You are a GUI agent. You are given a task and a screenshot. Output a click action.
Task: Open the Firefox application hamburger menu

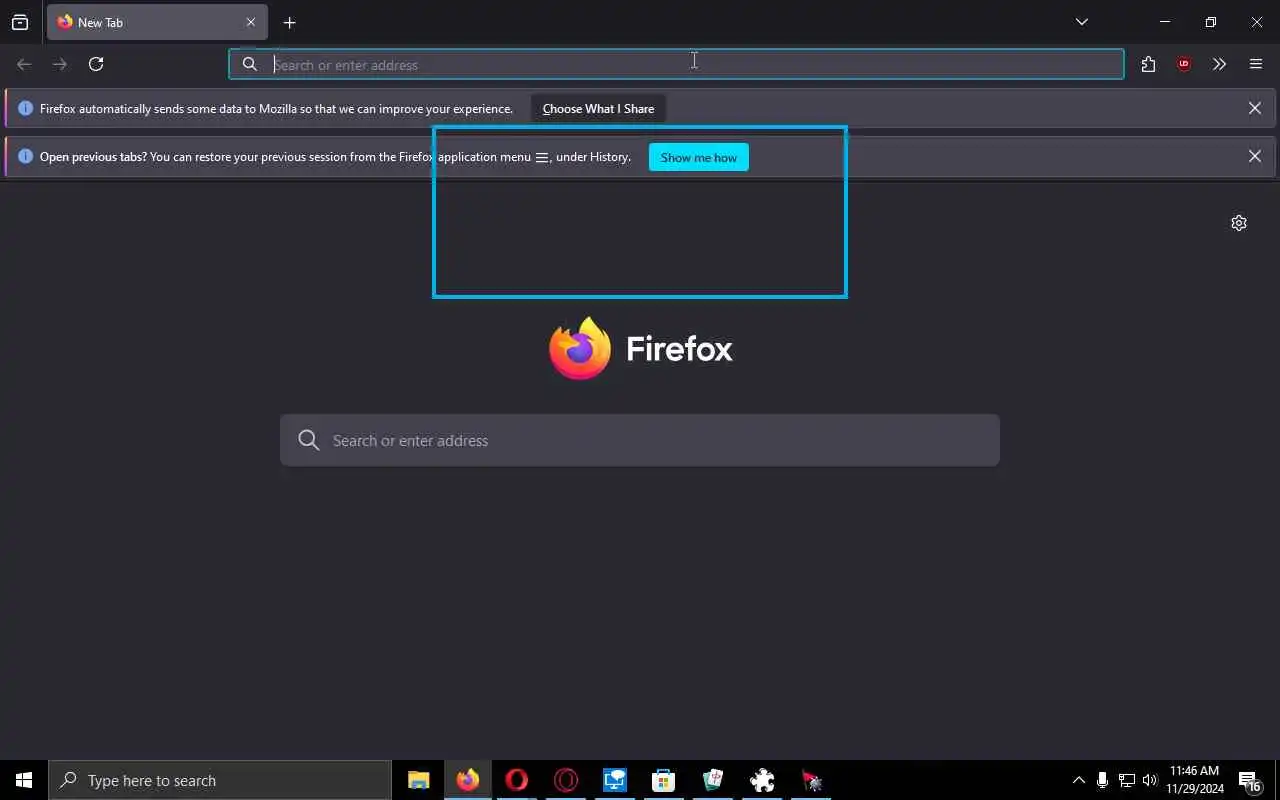1256,64
